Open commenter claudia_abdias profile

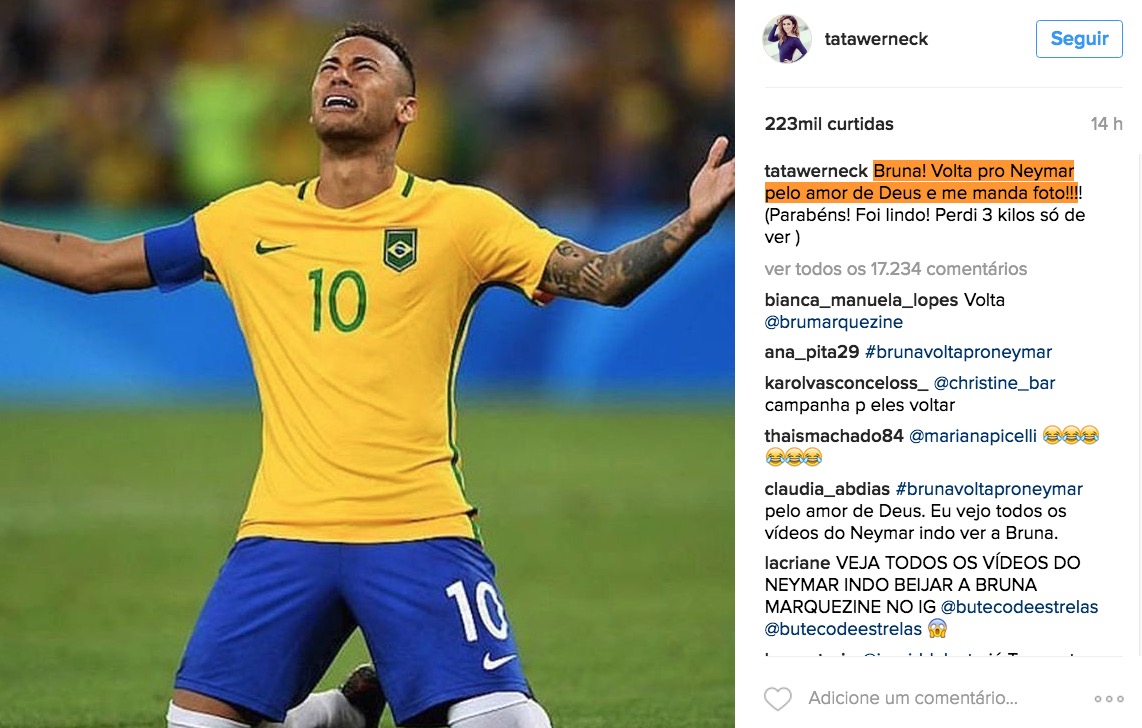[x=827, y=489]
